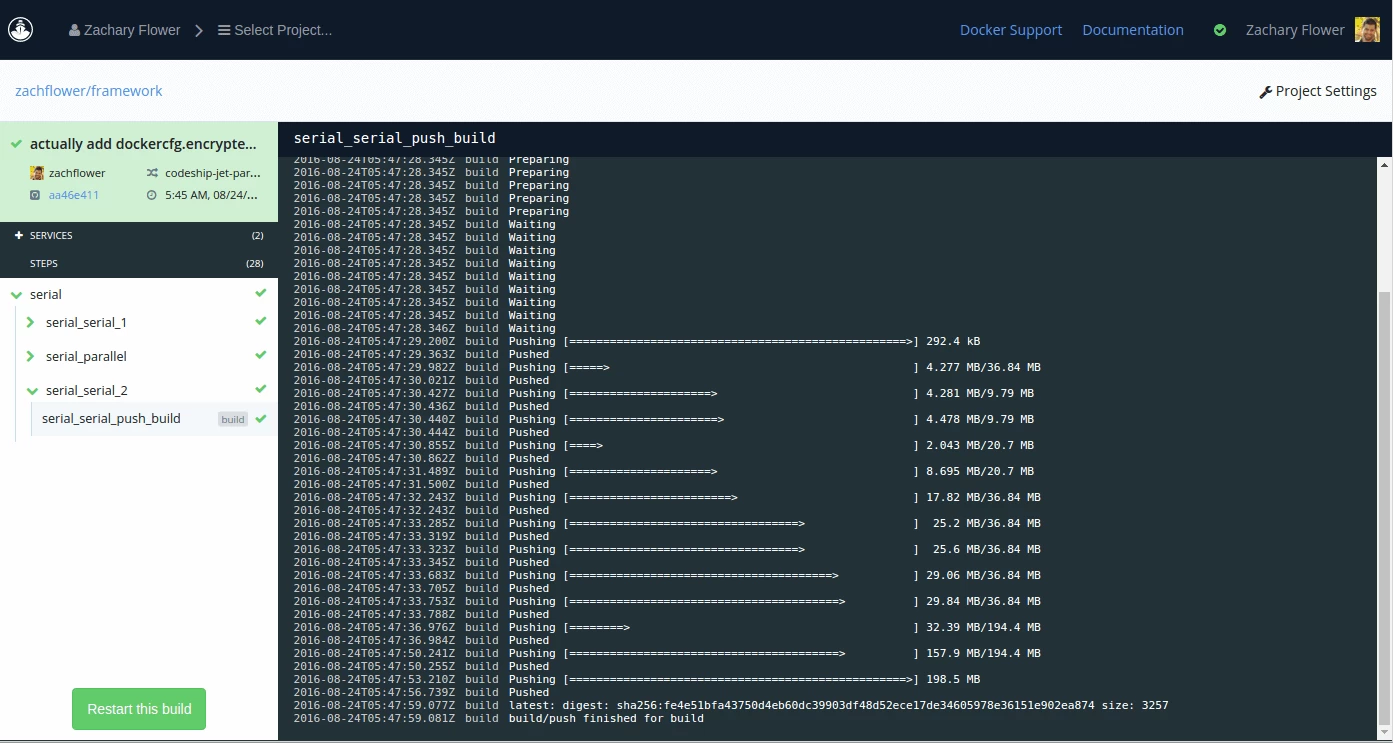The image size is (1393, 743).
Task: Click the serial_serial_2 status check
Action: pos(261,389)
